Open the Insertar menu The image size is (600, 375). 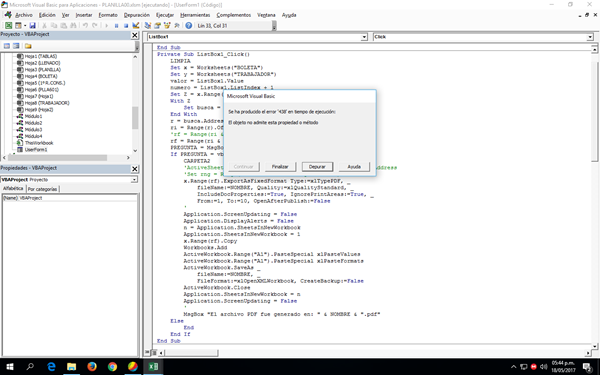click(84, 15)
